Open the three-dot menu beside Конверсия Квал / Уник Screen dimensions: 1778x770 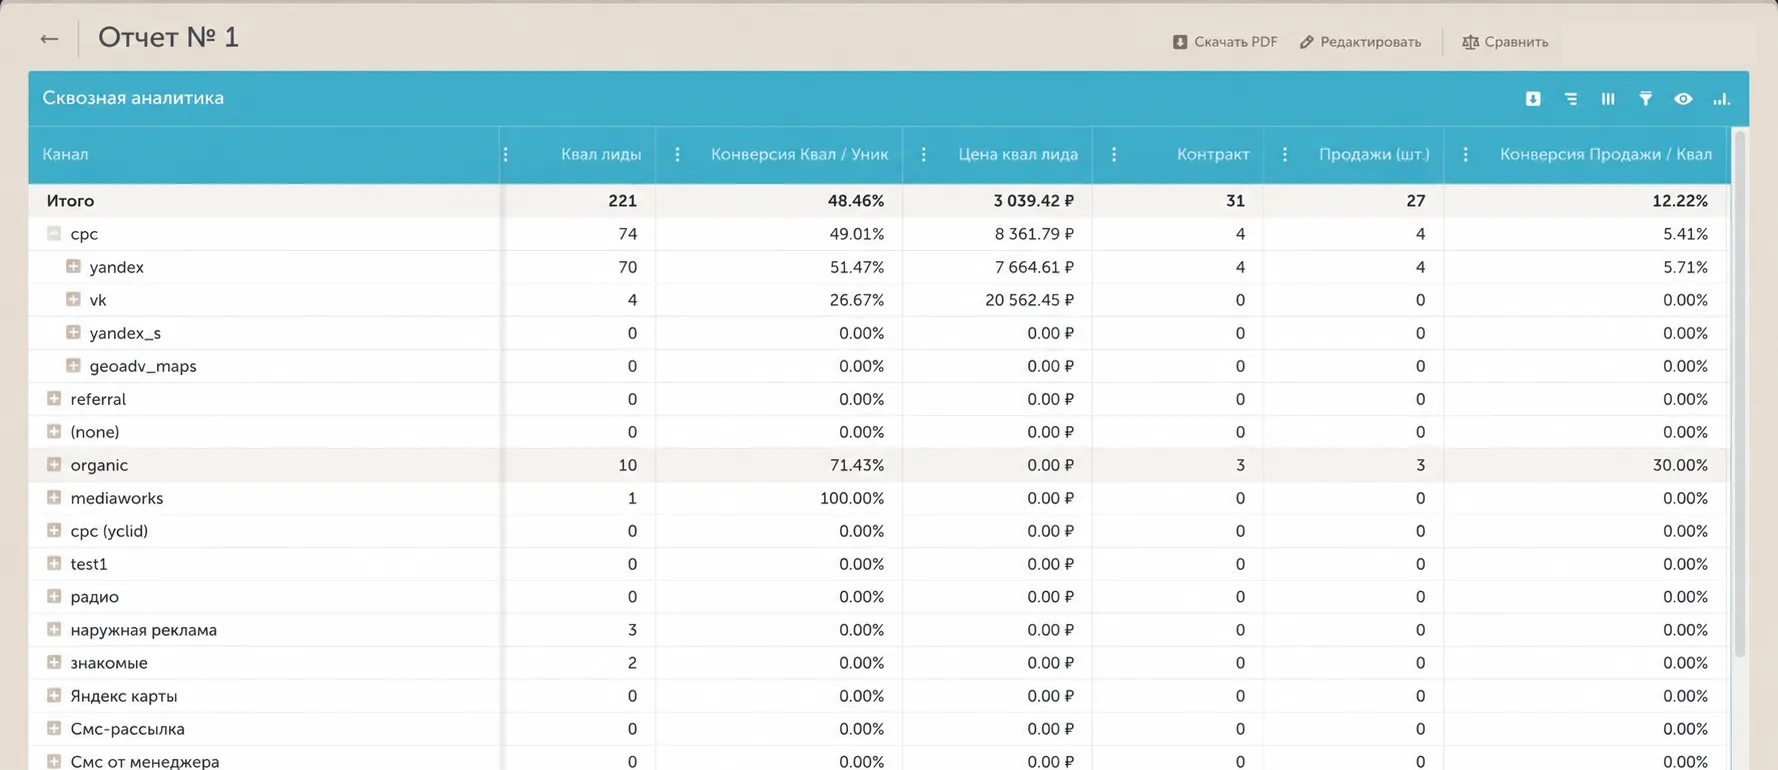(677, 154)
